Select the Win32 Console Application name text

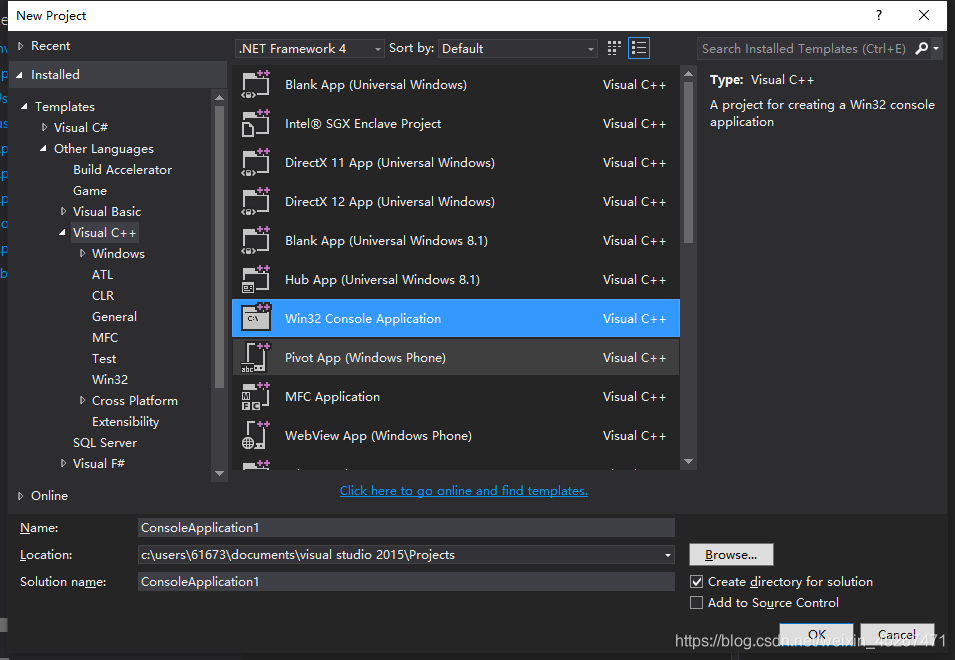pos(363,318)
